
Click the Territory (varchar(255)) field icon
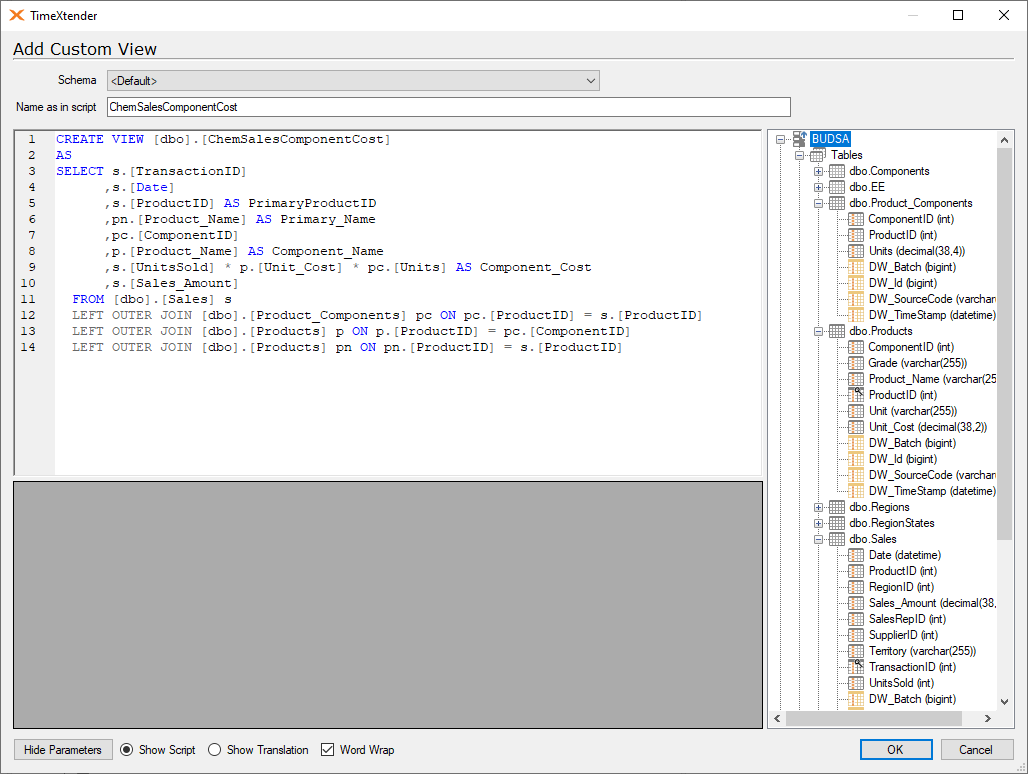(x=856, y=651)
